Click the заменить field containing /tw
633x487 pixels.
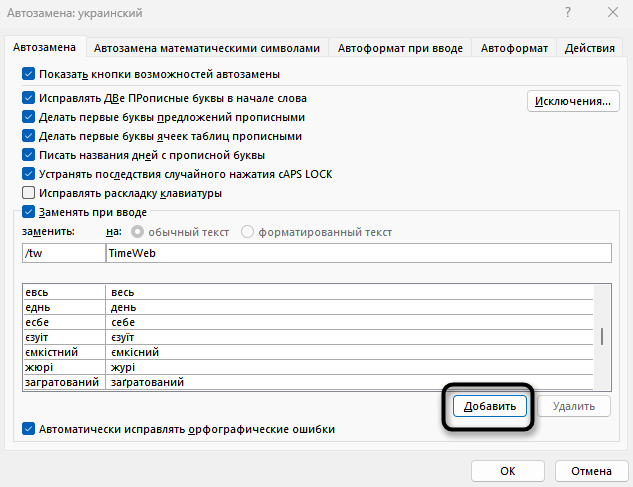(x=64, y=253)
